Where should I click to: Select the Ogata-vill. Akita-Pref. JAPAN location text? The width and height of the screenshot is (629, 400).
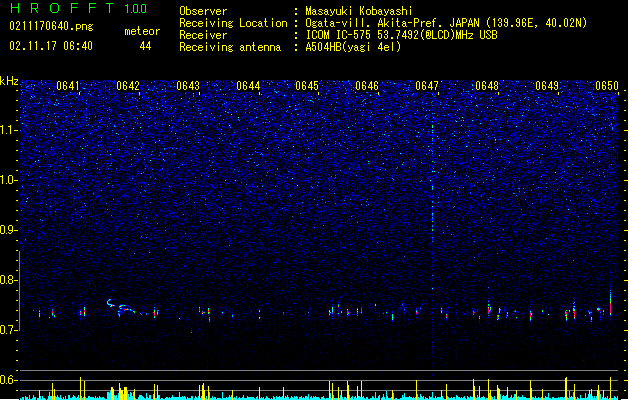(446, 23)
